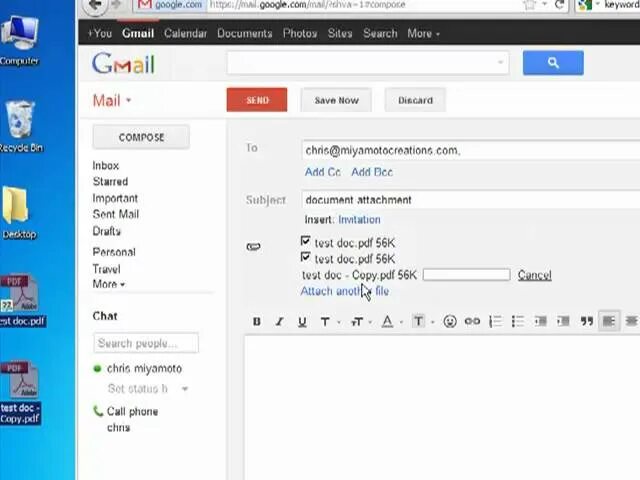Cancel the test doc - Copy.pdf upload
Screen dimensions: 640x480
534,275
